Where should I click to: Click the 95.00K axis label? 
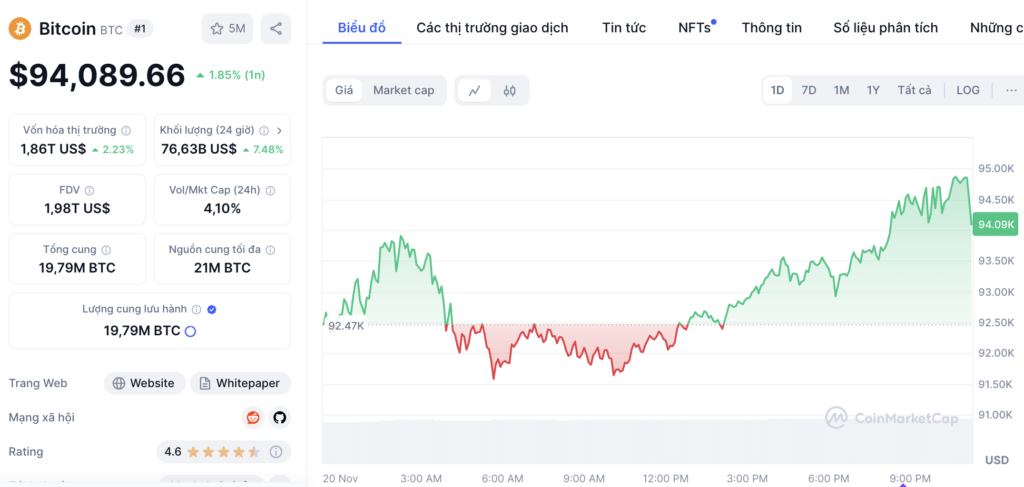point(996,168)
